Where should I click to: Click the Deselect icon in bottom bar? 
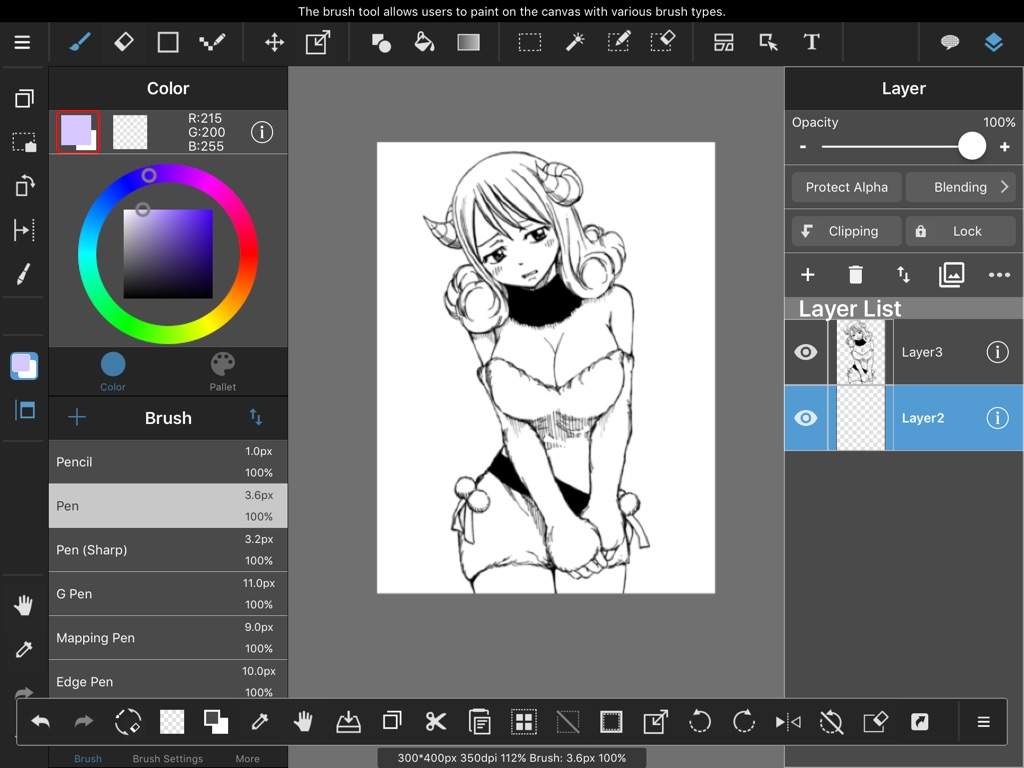[x=568, y=722]
